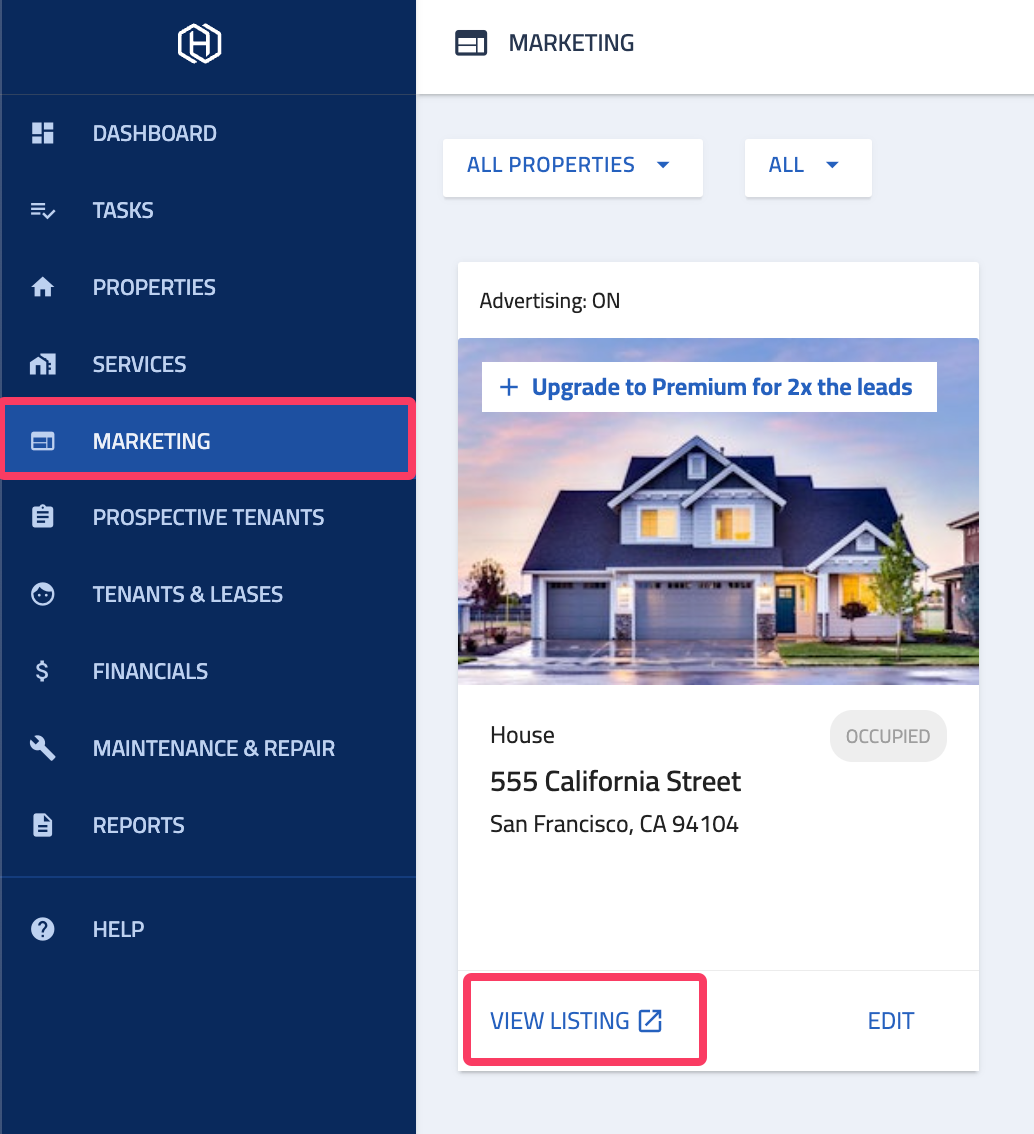
Task: Click the Reports document icon
Action: pos(43,825)
